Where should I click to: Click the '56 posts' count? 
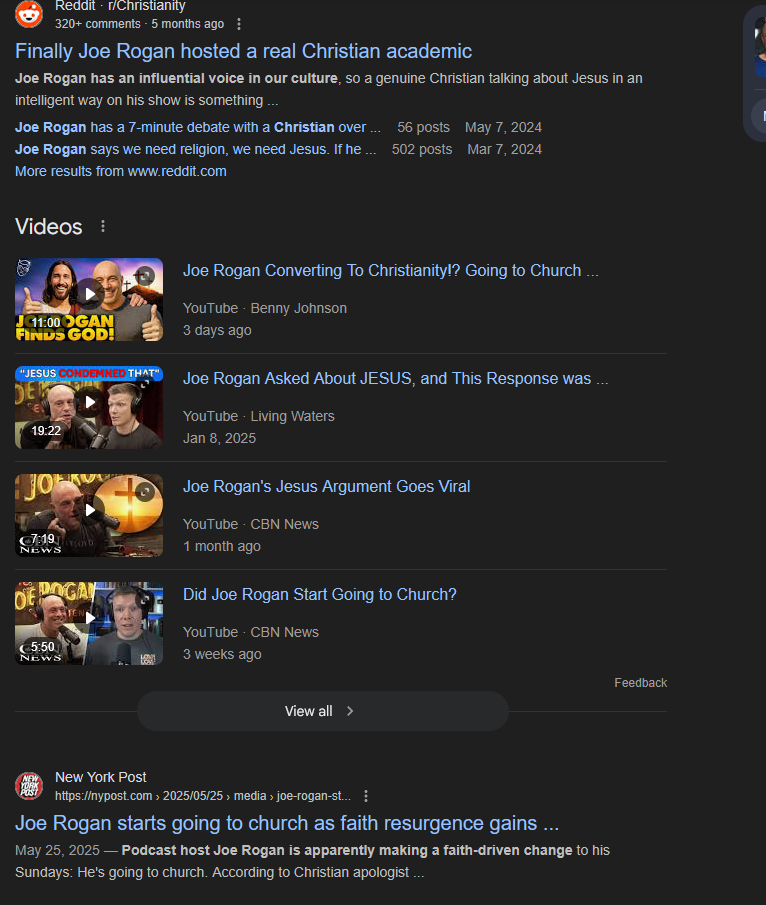(x=423, y=127)
